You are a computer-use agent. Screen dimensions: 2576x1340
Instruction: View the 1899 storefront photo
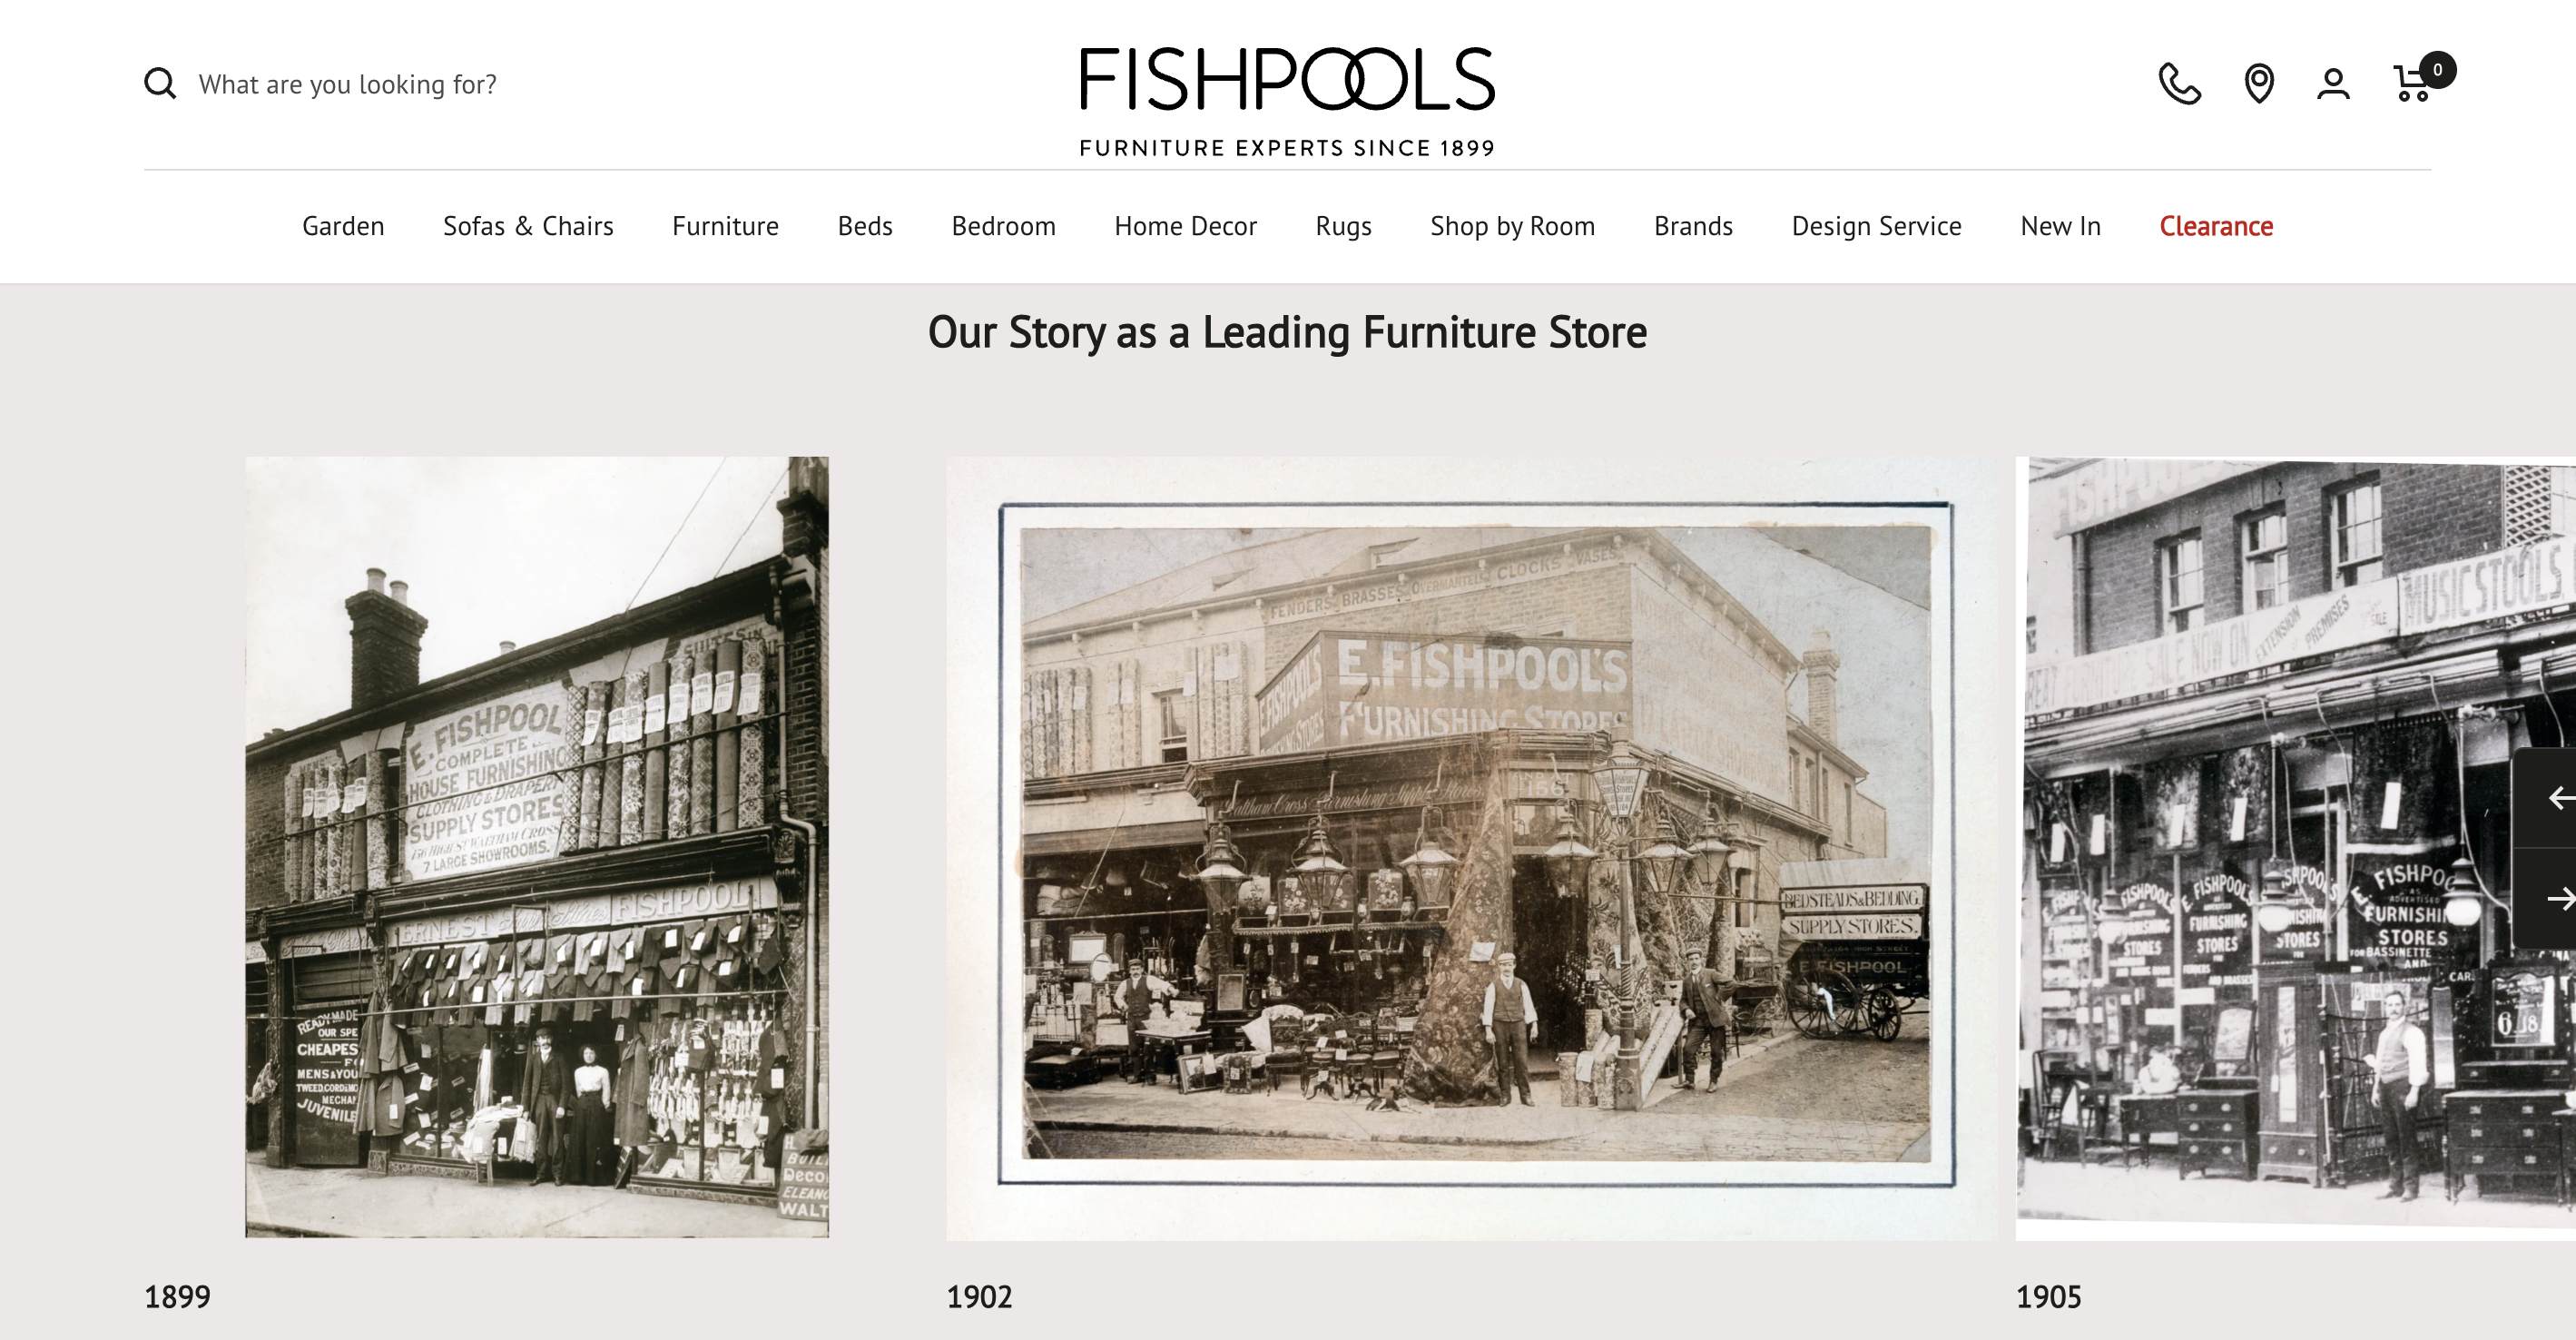[537, 847]
